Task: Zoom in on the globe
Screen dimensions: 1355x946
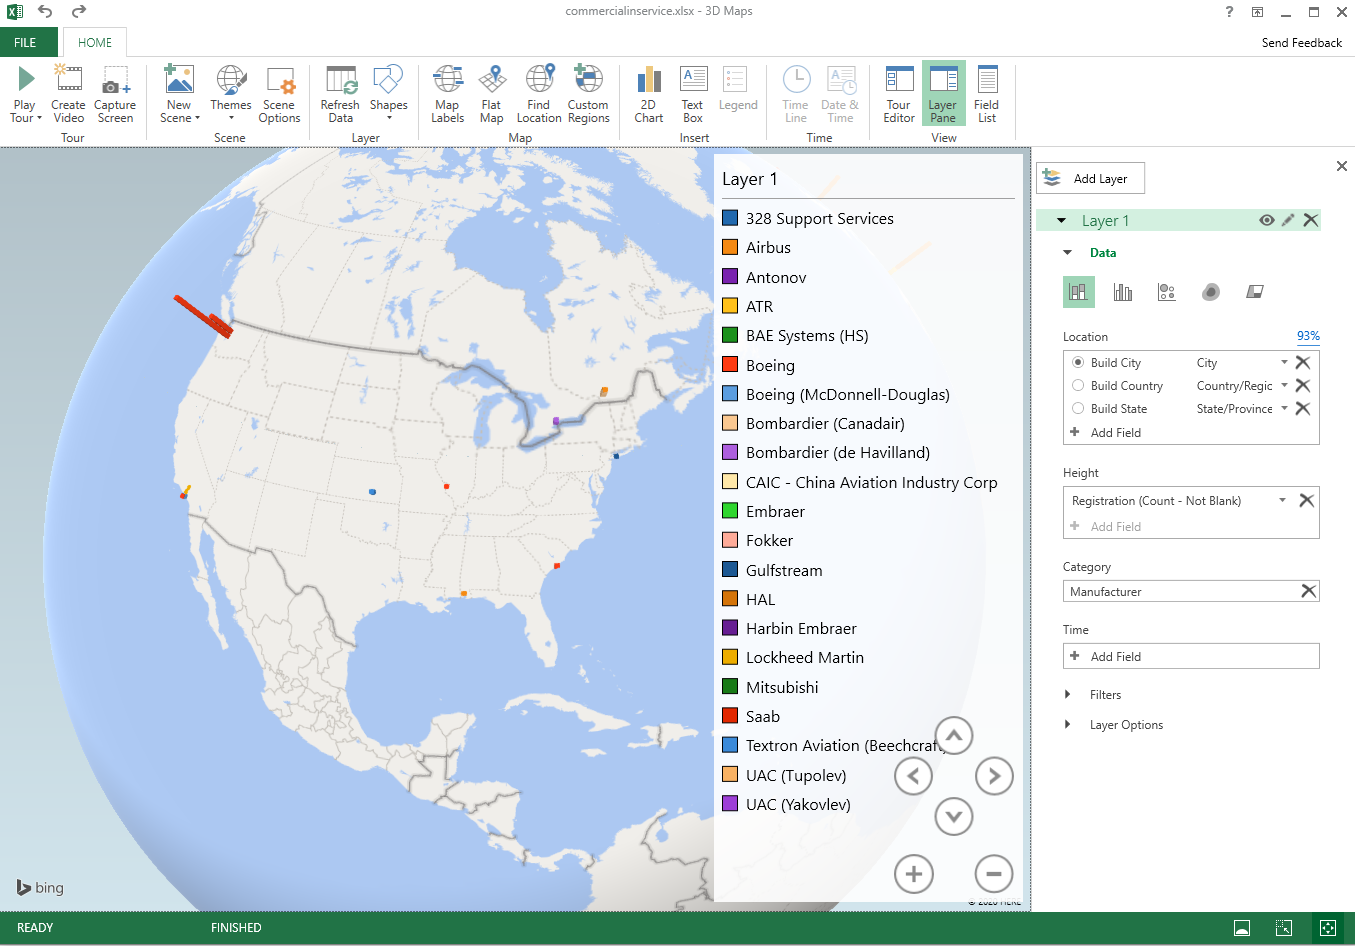Action: [913, 874]
